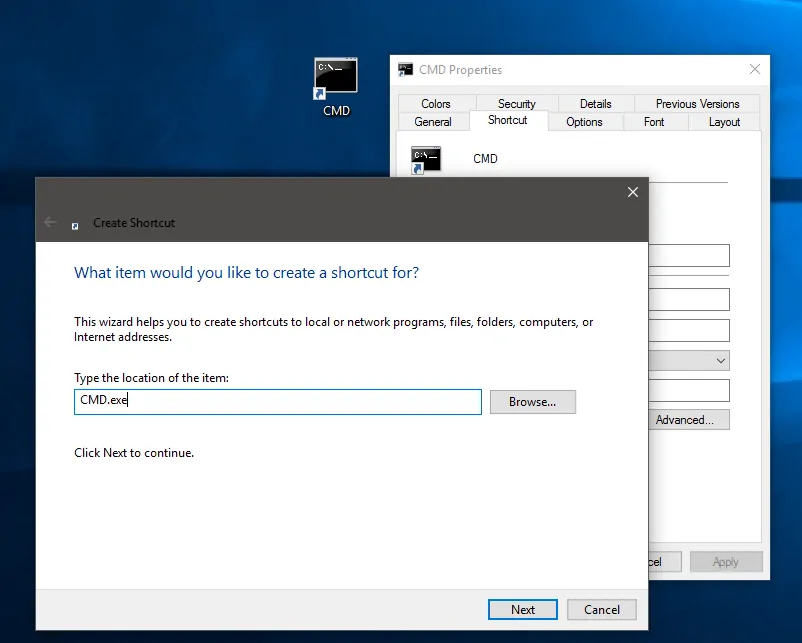The image size is (802, 643).
Task: Cancel the Create Shortcut wizard
Action: [x=602, y=610]
